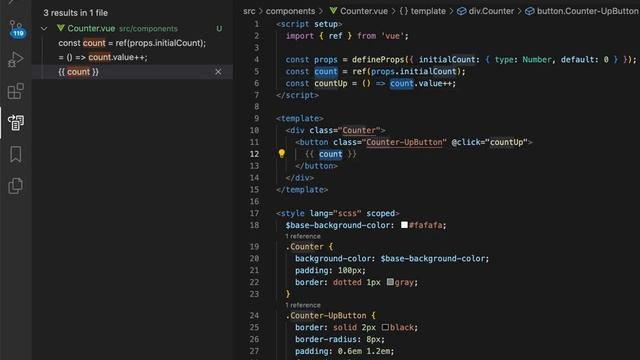Click 'count' inside mustache on line 12
640x360 pixels.
[x=331, y=154]
